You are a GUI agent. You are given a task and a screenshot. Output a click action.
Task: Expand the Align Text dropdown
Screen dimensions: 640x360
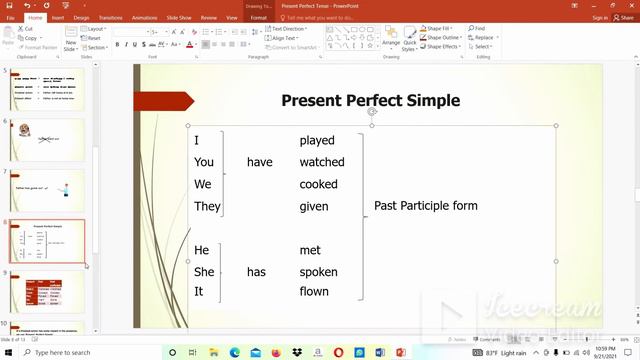click(282, 38)
